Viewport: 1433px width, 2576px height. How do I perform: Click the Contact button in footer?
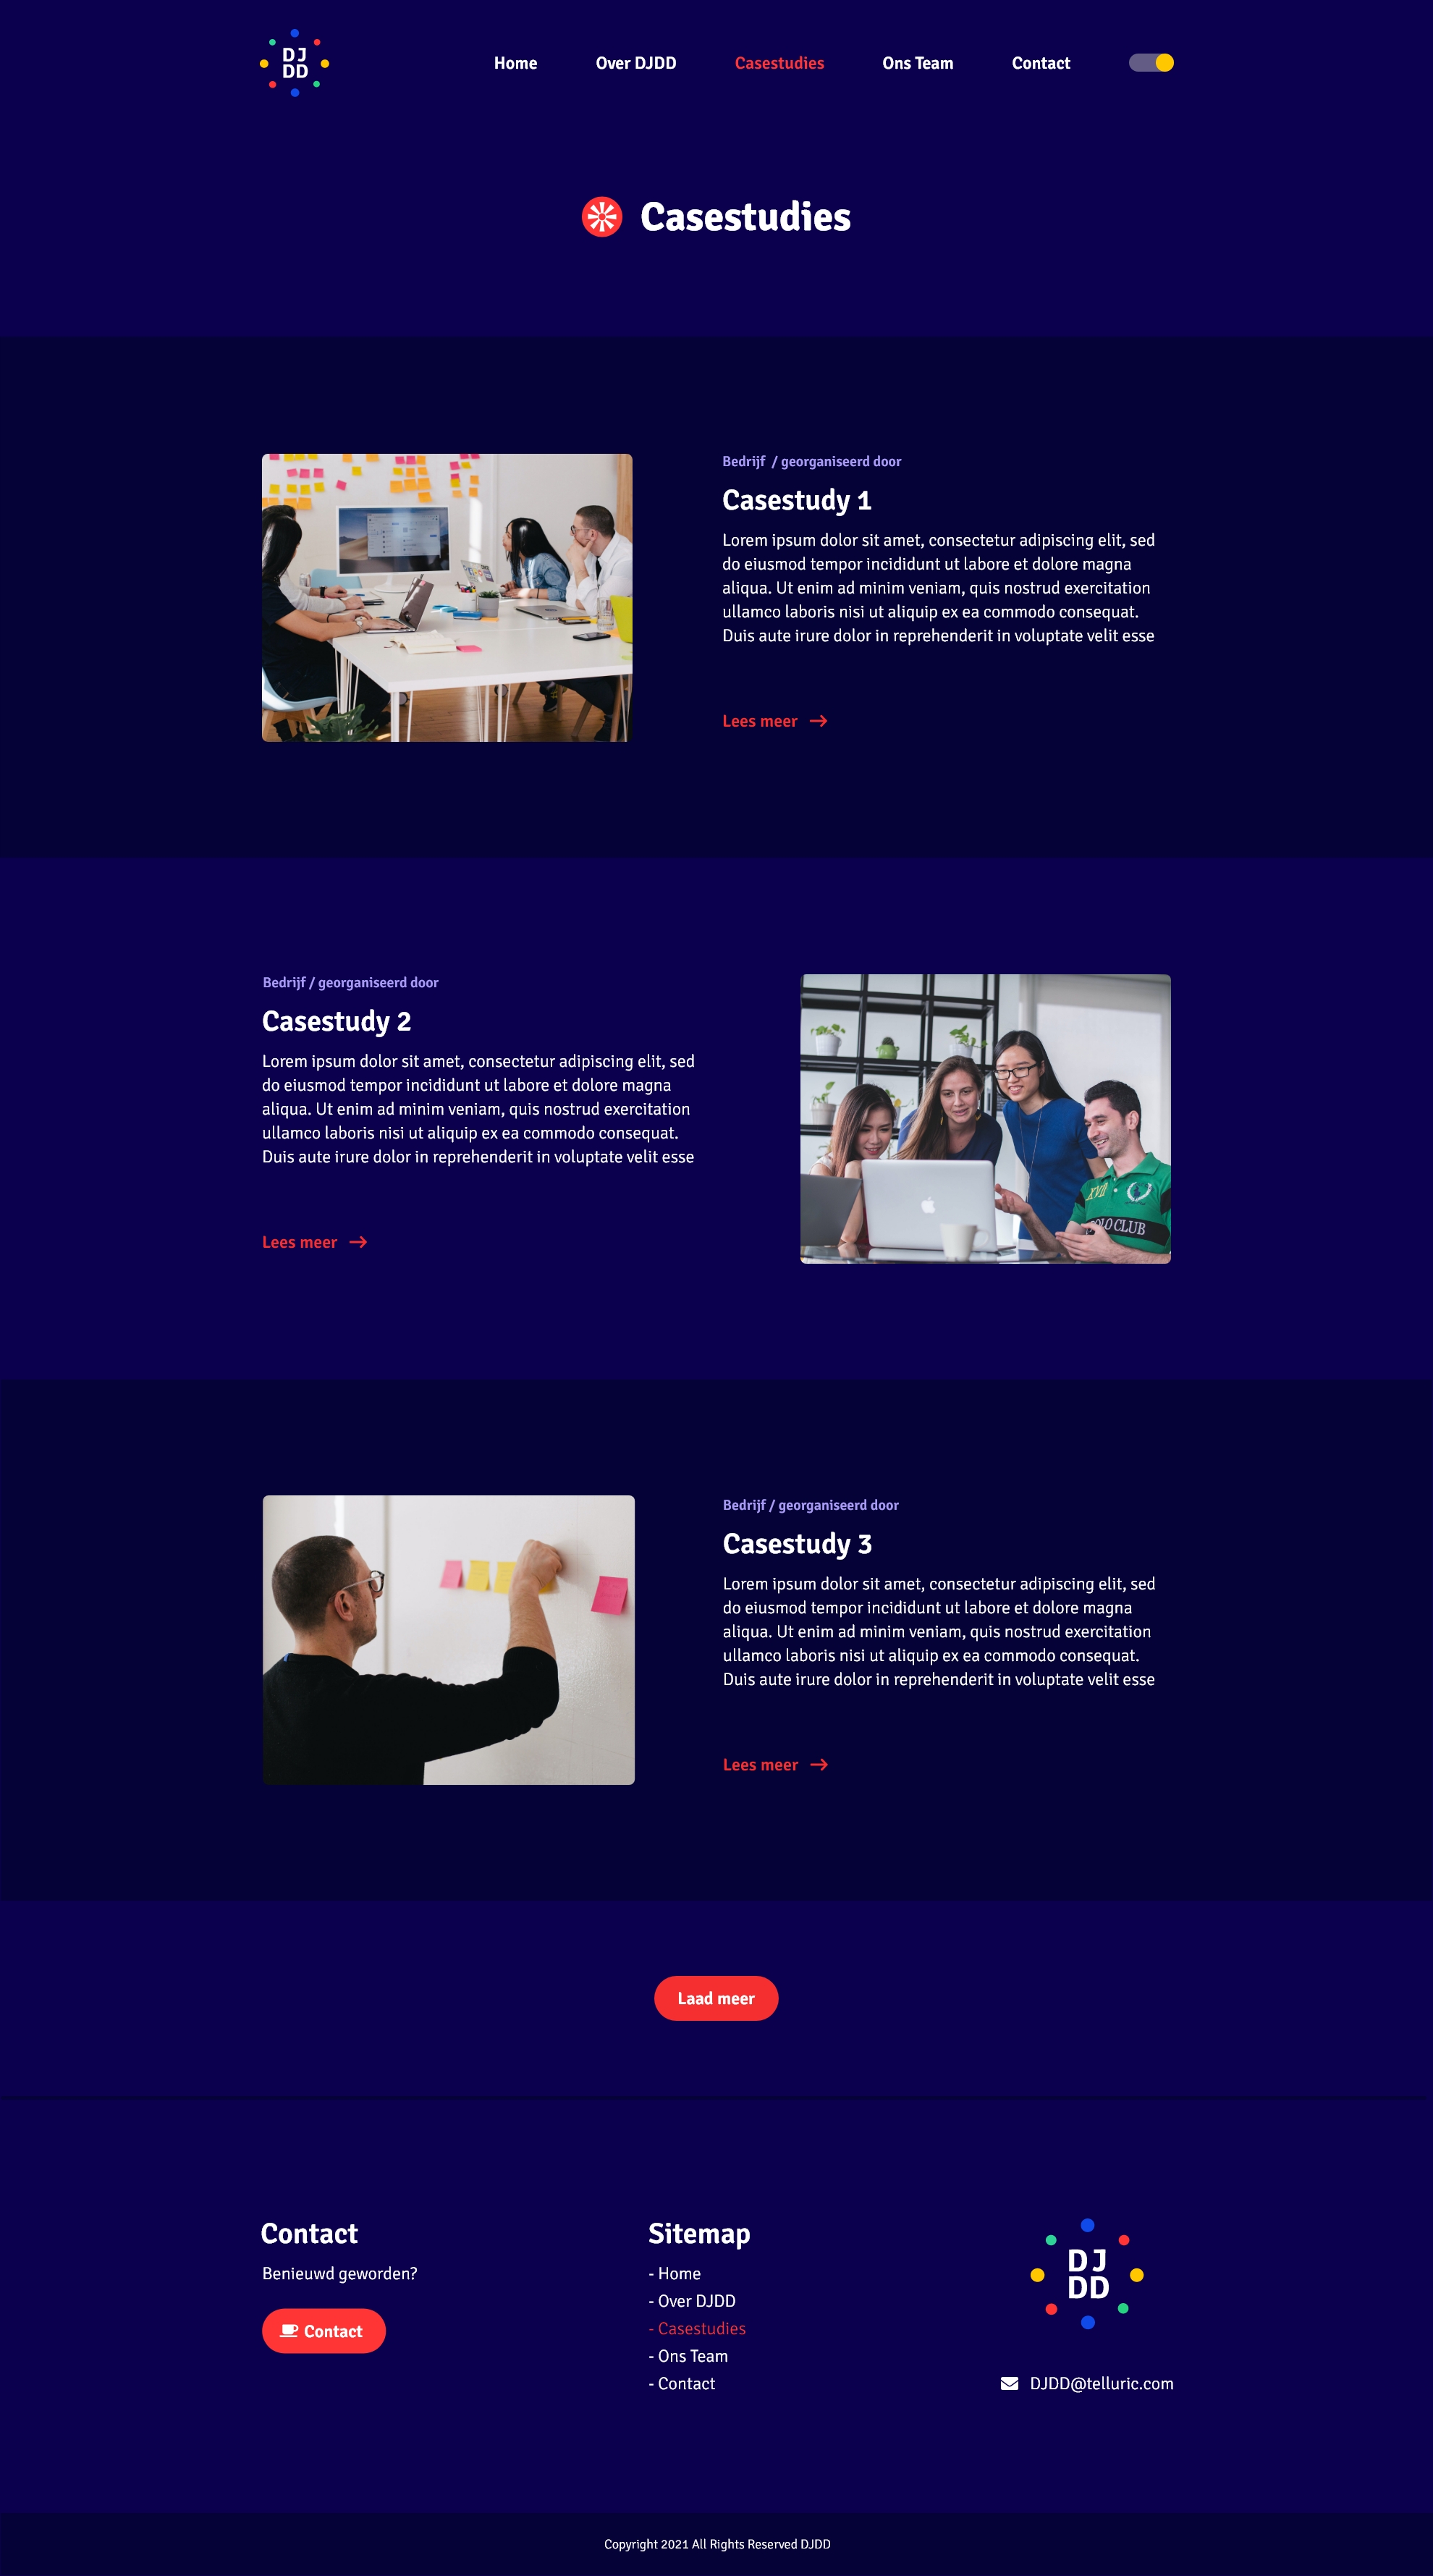pyautogui.click(x=325, y=2331)
